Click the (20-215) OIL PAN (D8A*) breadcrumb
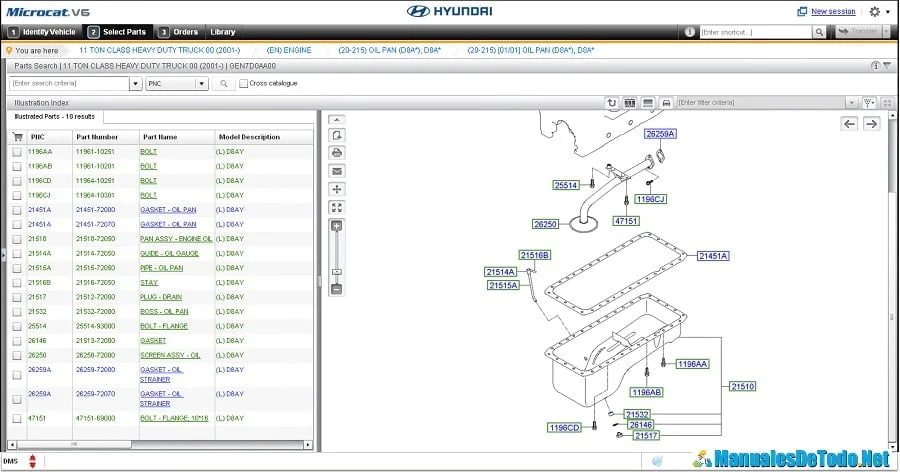The width and height of the screenshot is (900, 472). 390,51
